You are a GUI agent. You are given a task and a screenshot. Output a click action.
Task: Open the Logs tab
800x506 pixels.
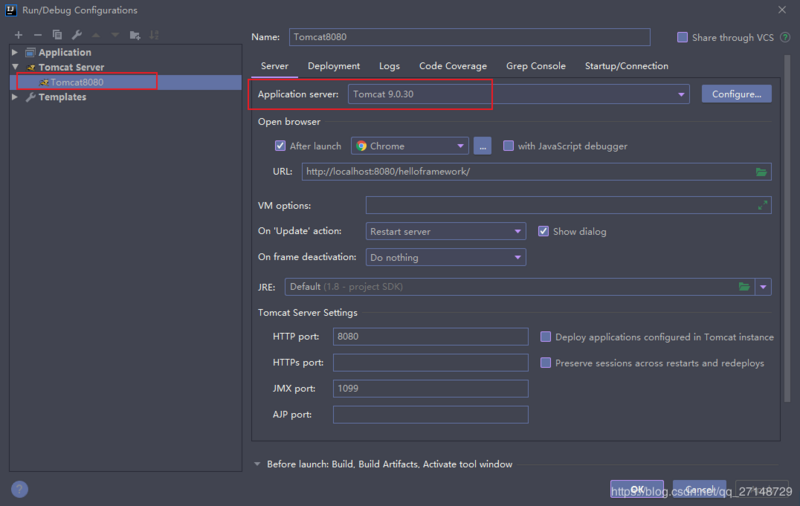(389, 66)
